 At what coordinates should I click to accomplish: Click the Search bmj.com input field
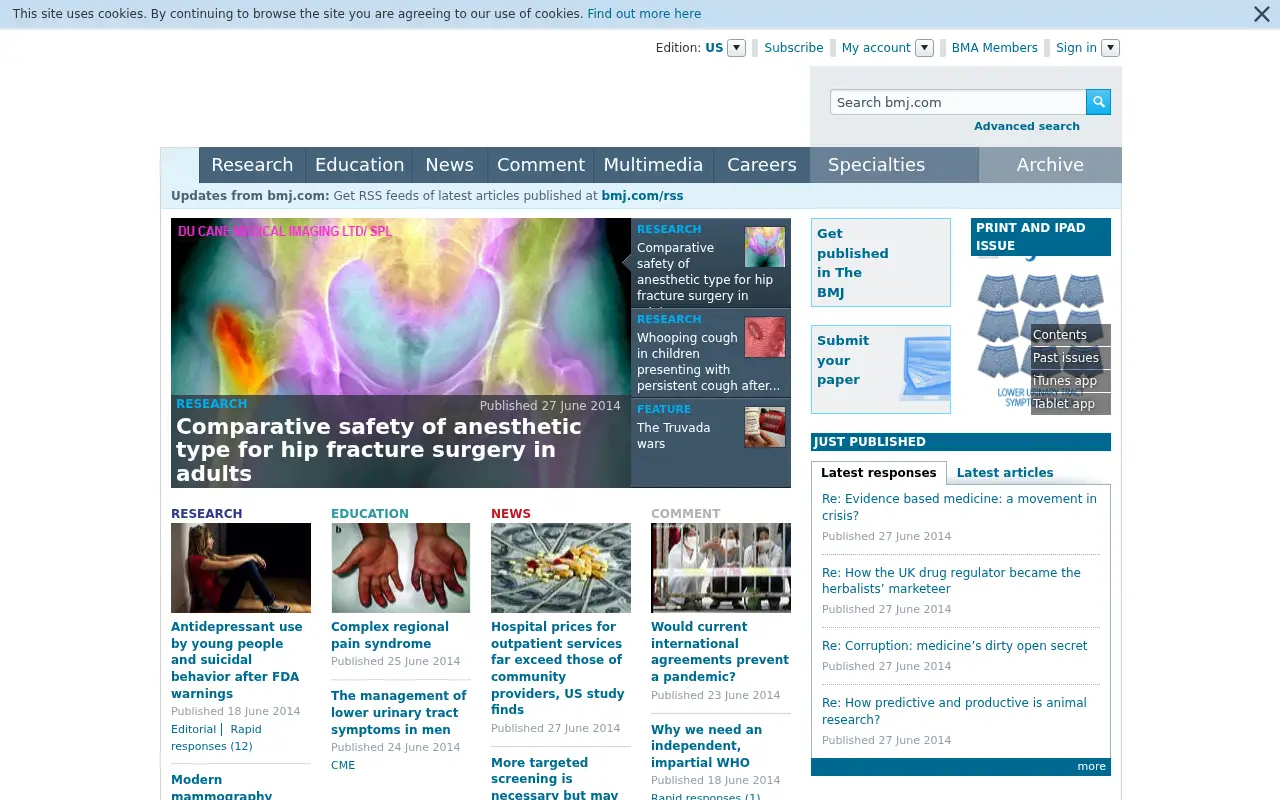pos(958,102)
